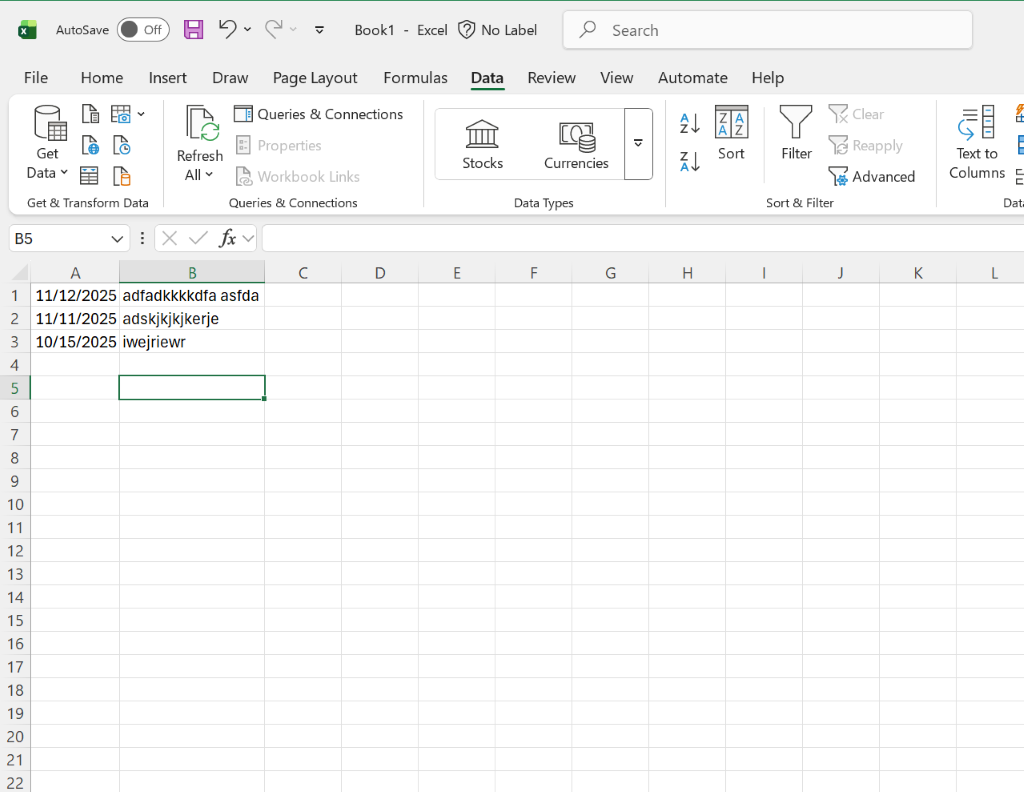Click the Name Box showing B5

tap(59, 239)
